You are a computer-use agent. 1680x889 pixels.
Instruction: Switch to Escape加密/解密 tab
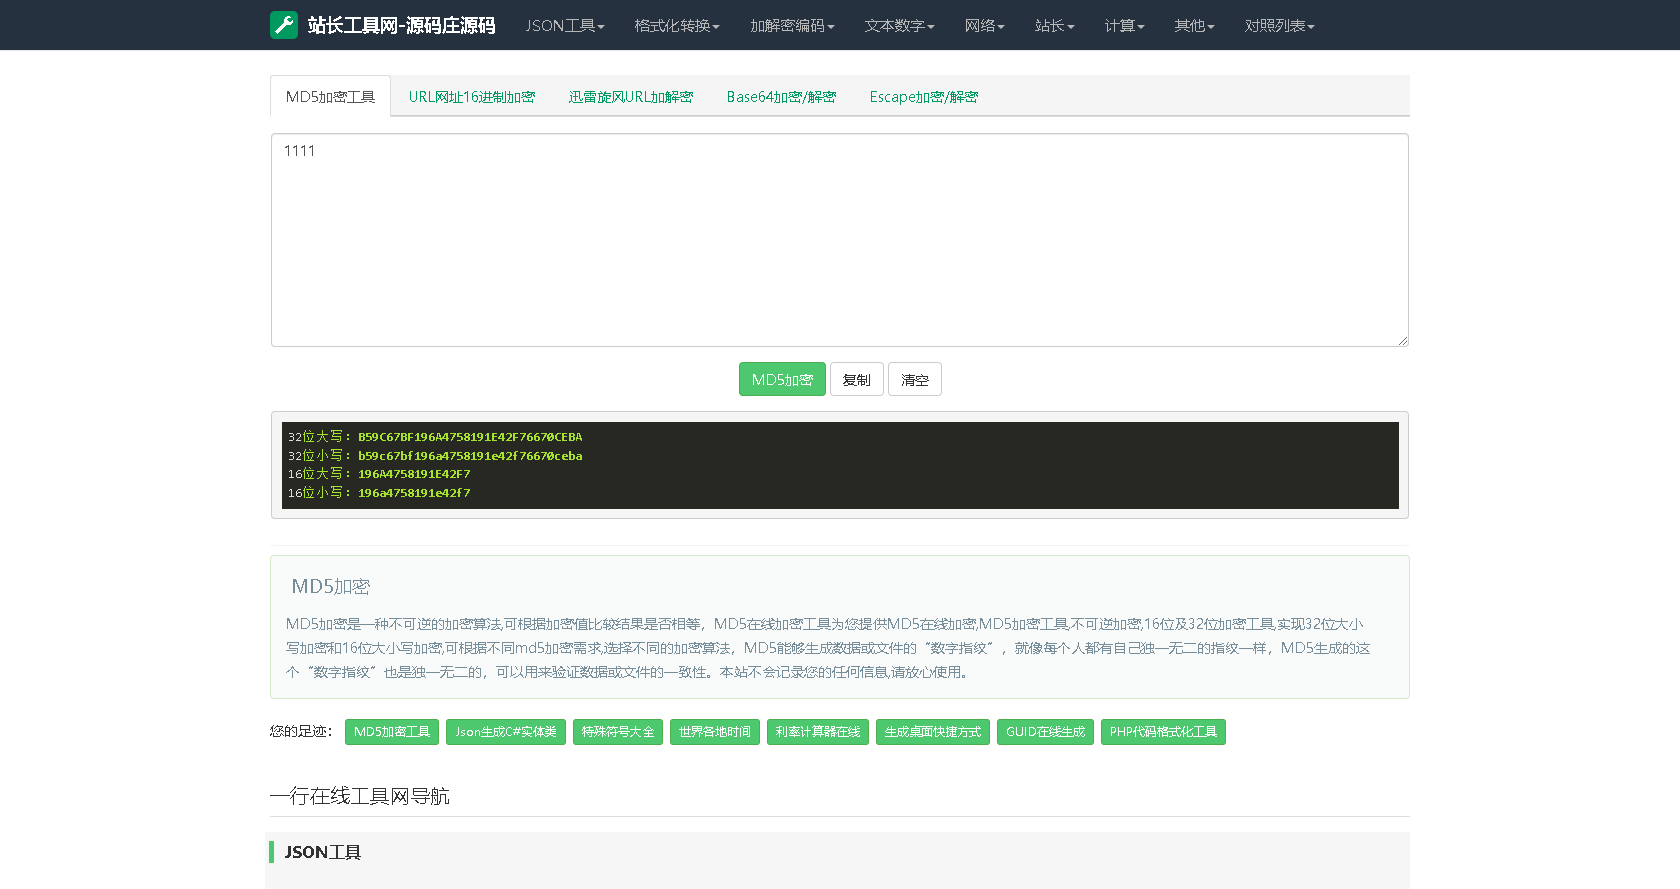pos(923,97)
